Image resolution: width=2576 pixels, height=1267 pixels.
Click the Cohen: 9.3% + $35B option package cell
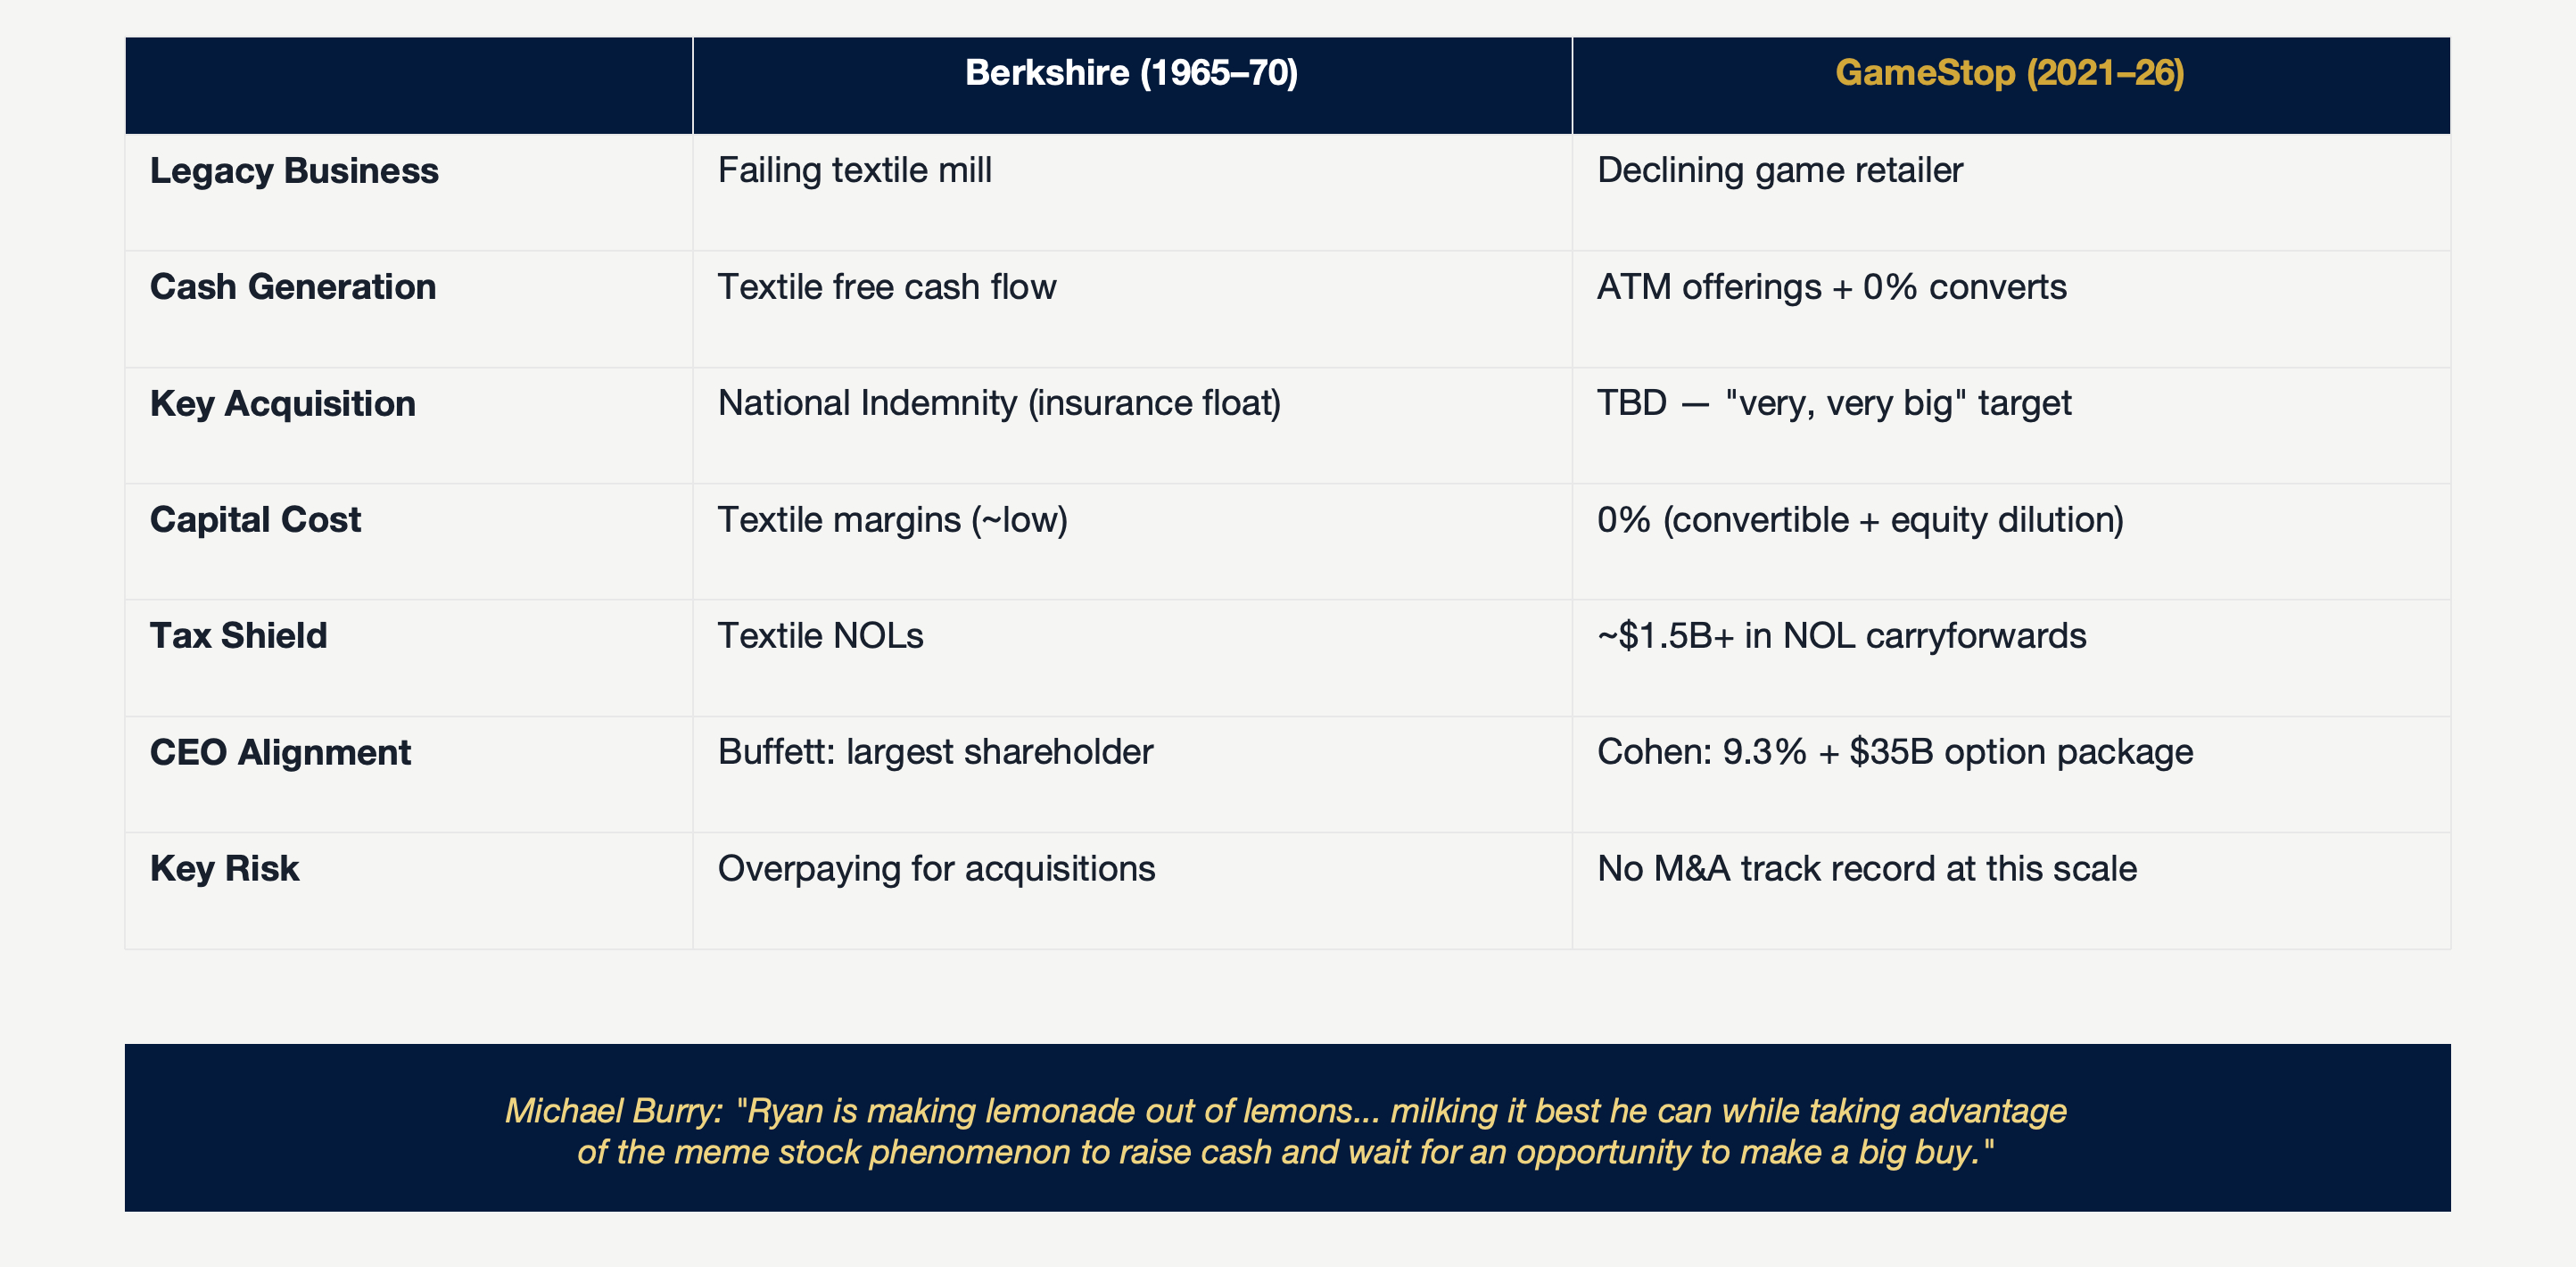(1894, 752)
